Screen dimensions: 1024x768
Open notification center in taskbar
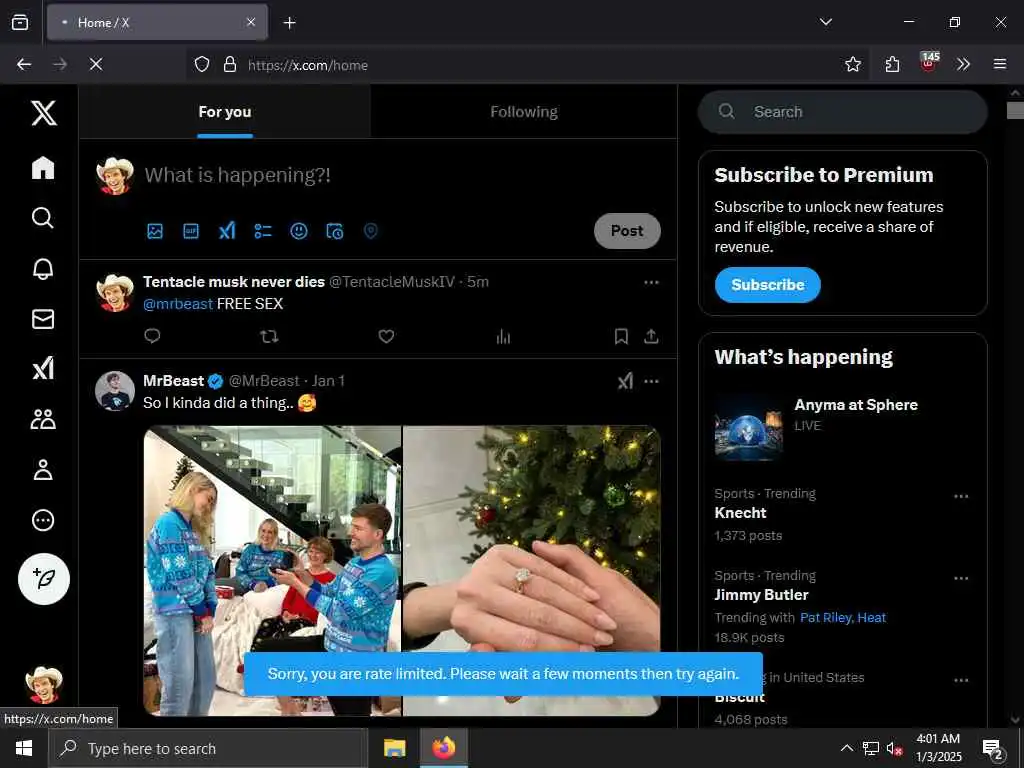(993, 748)
